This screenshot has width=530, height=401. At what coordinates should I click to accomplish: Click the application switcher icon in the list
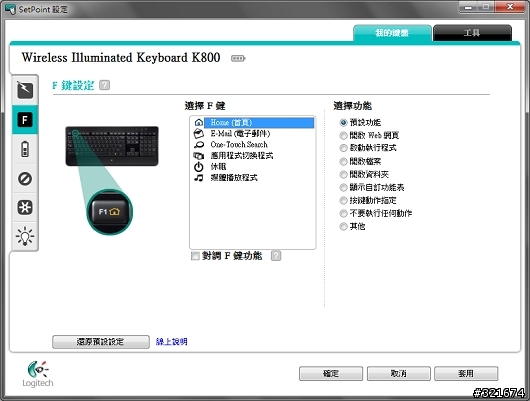[x=199, y=156]
